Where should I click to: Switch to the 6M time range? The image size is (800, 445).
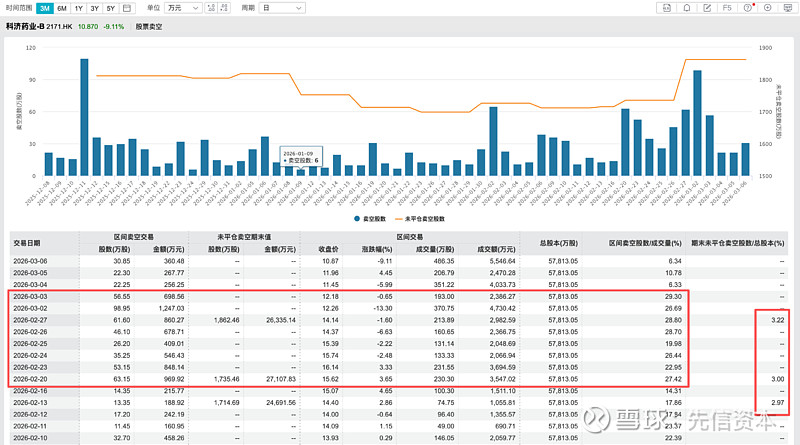[62, 7]
